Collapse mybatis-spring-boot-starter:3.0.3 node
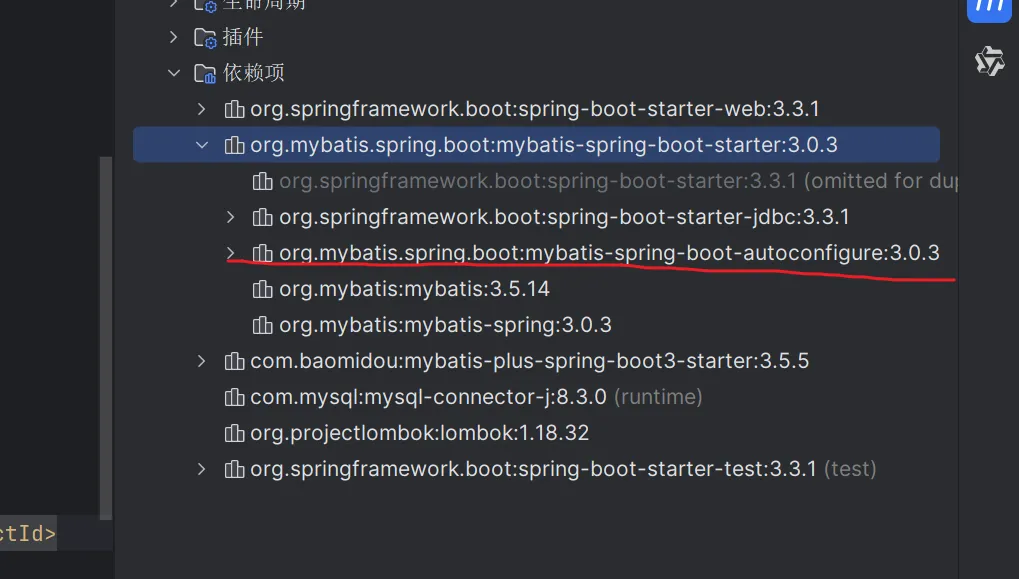The image size is (1019, 579). [x=202, y=145]
